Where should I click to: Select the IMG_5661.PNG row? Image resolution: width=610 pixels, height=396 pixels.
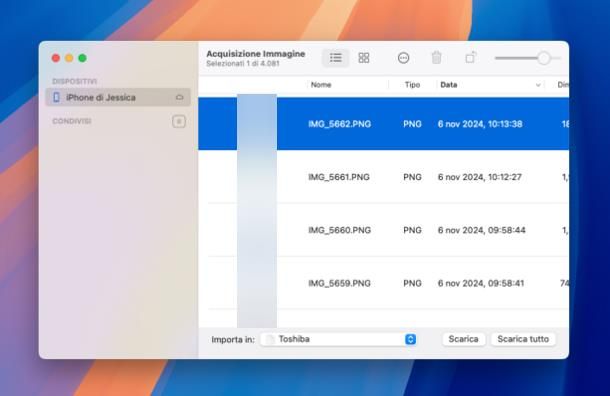(x=384, y=177)
